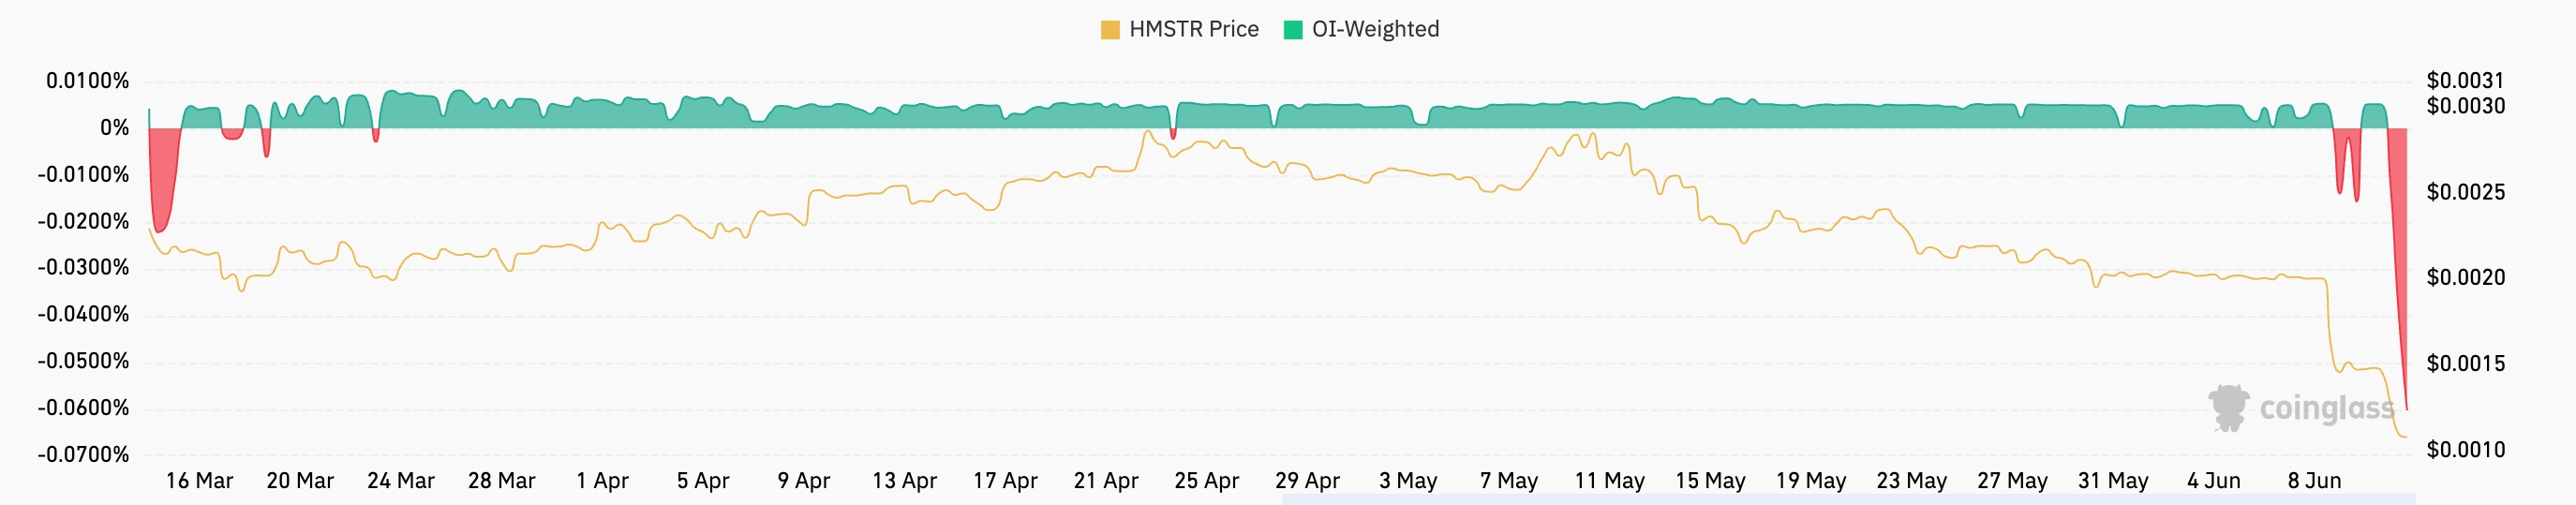Image resolution: width=2576 pixels, height=505 pixels.
Task: Select the 1 Apr date label
Action: pyautogui.click(x=602, y=481)
